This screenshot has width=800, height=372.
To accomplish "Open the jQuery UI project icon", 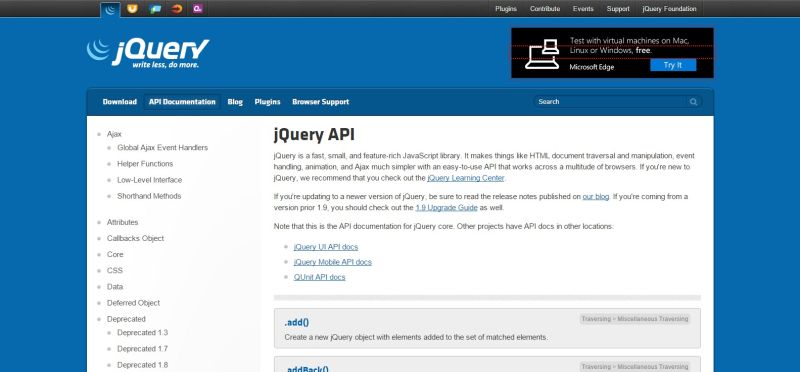I will click(x=132, y=8).
